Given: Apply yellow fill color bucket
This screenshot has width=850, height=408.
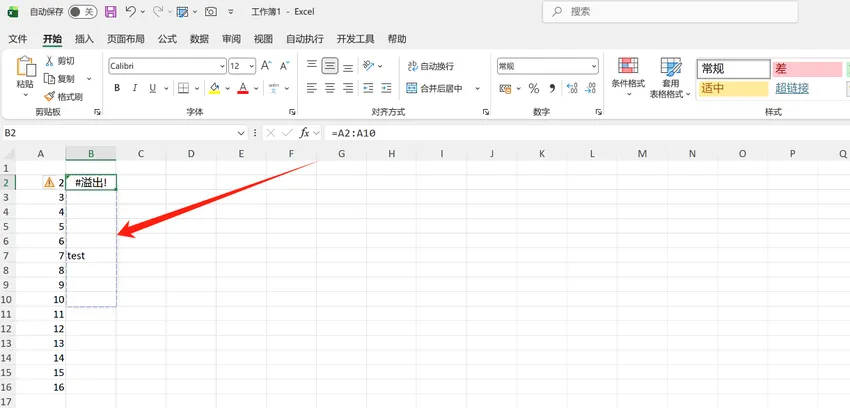Looking at the screenshot, I should point(215,88).
